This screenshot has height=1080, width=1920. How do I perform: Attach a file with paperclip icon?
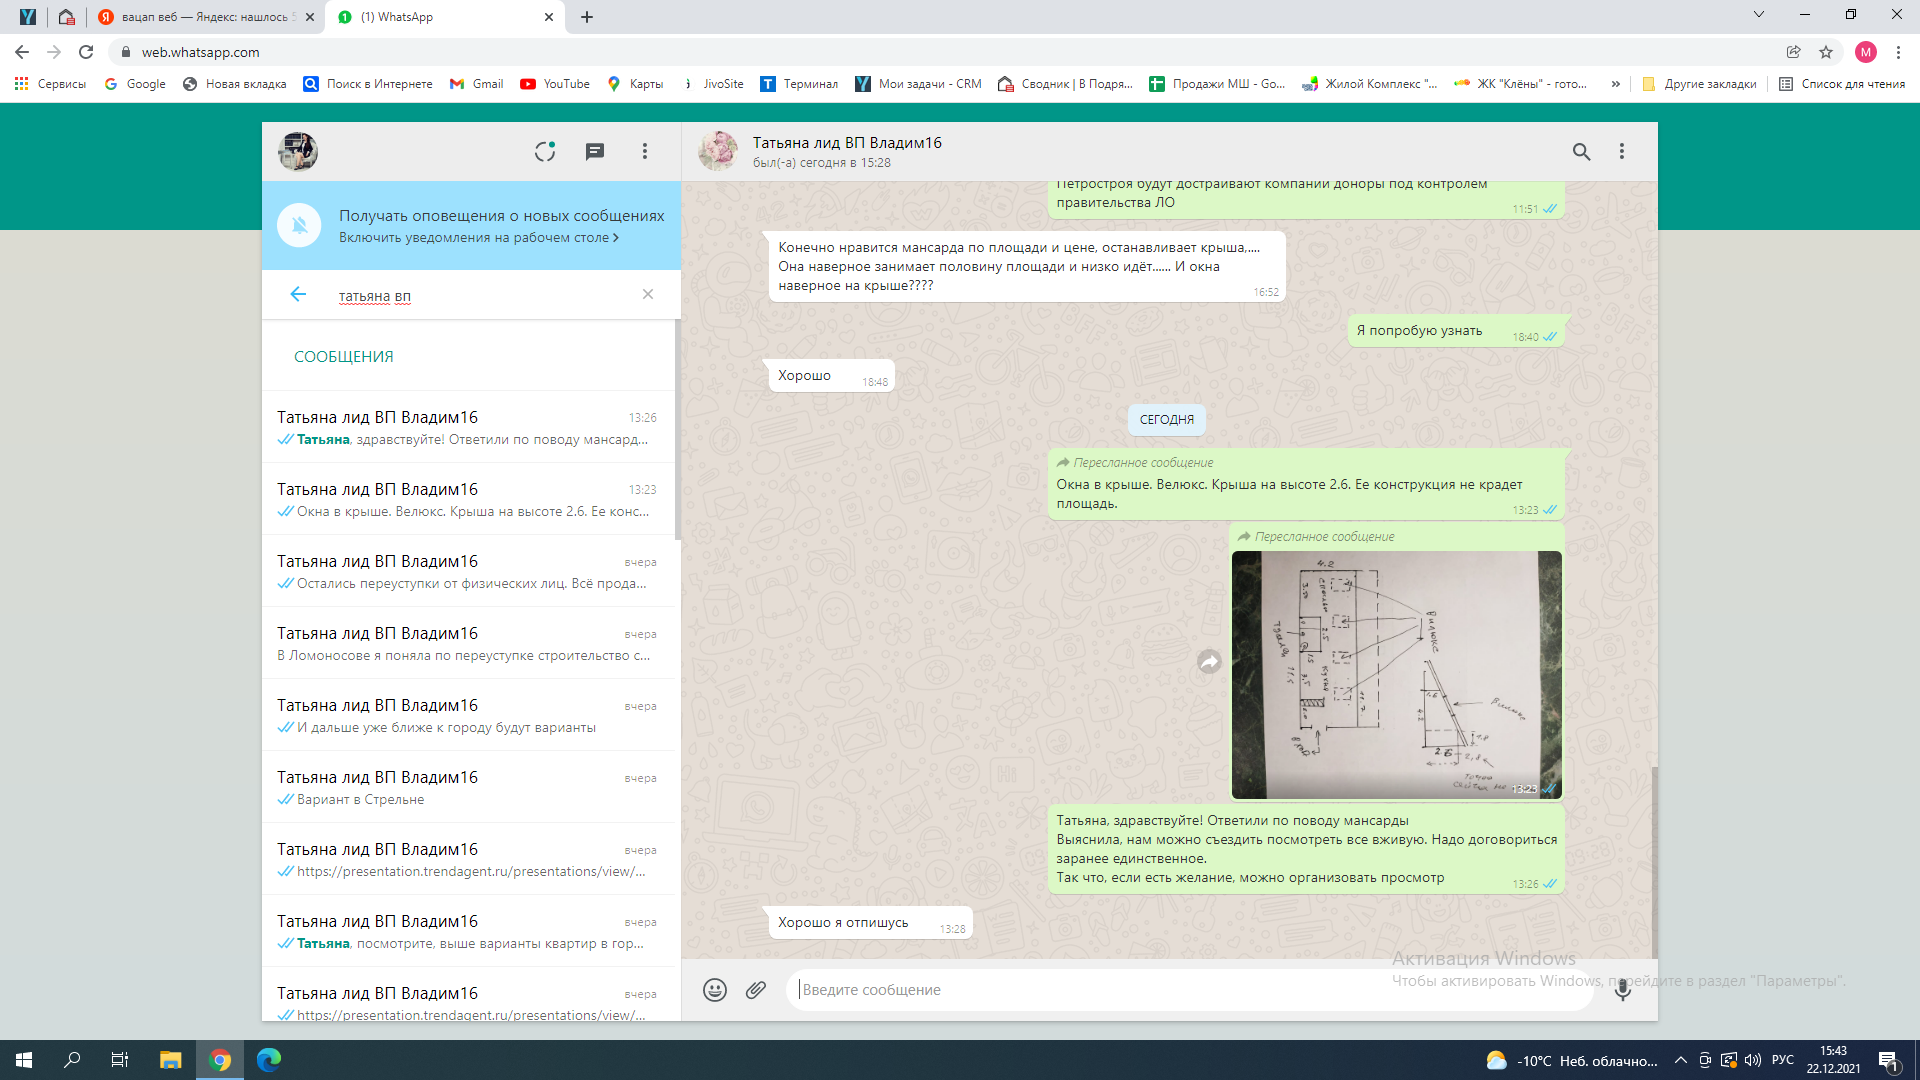(756, 990)
